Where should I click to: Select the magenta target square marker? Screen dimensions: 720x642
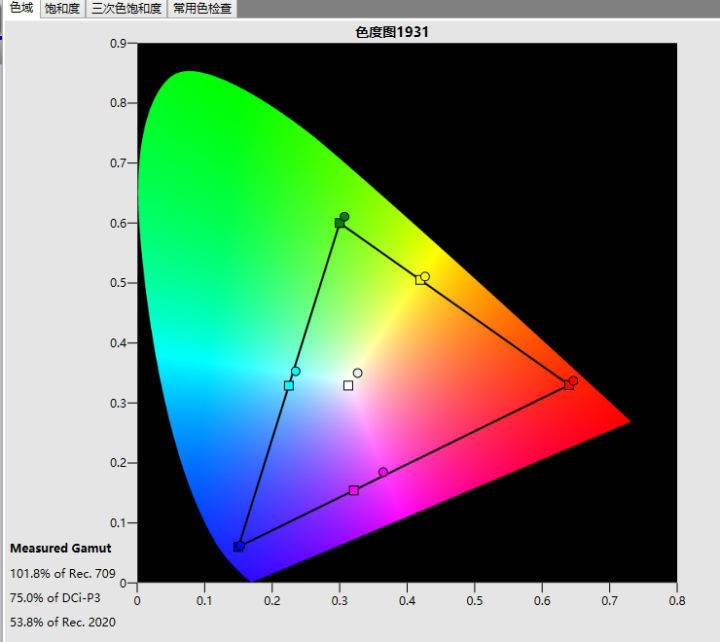pos(353,490)
